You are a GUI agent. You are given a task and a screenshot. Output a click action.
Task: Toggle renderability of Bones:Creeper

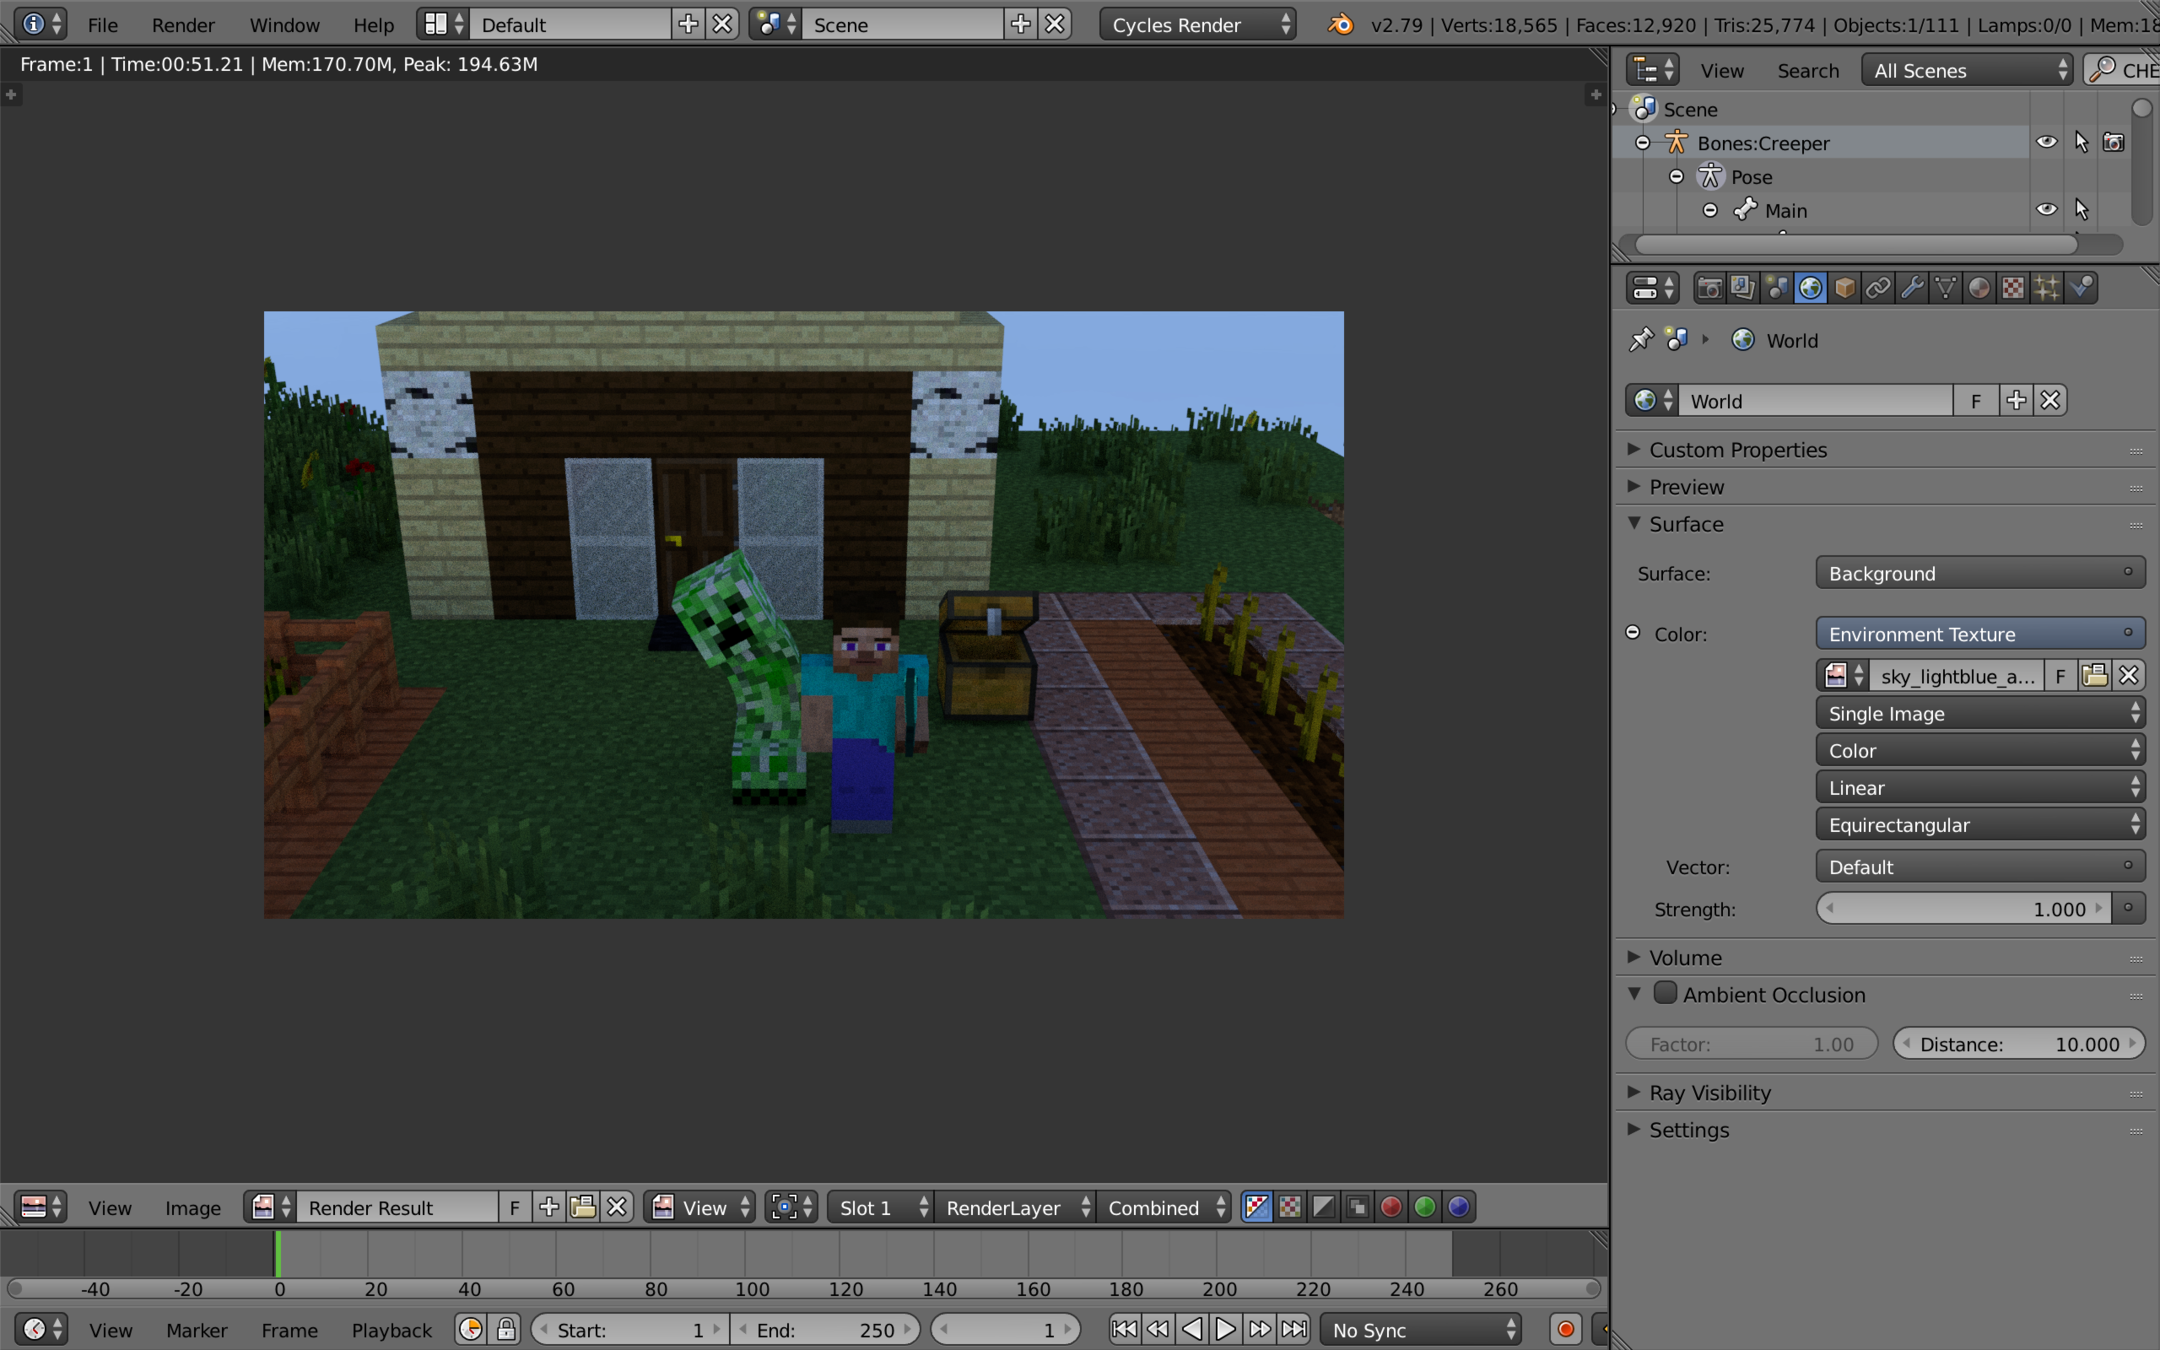click(x=2113, y=142)
